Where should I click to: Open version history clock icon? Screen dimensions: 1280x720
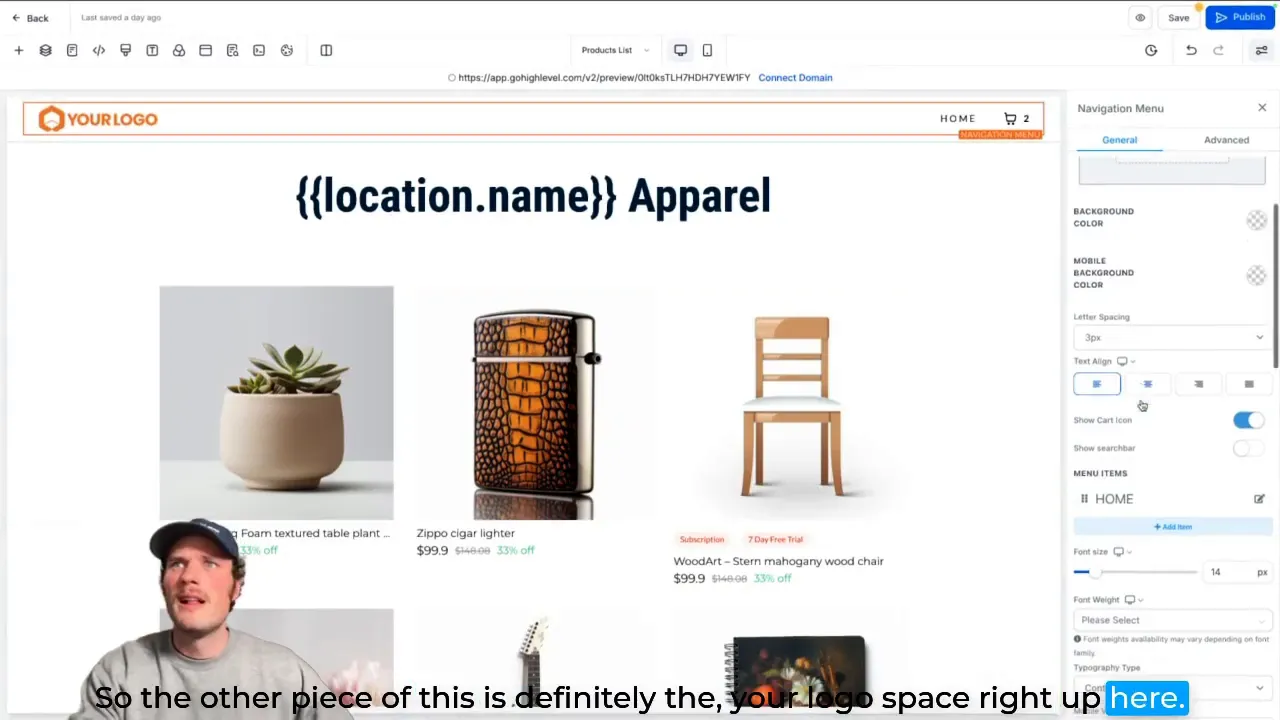pos(1151,50)
